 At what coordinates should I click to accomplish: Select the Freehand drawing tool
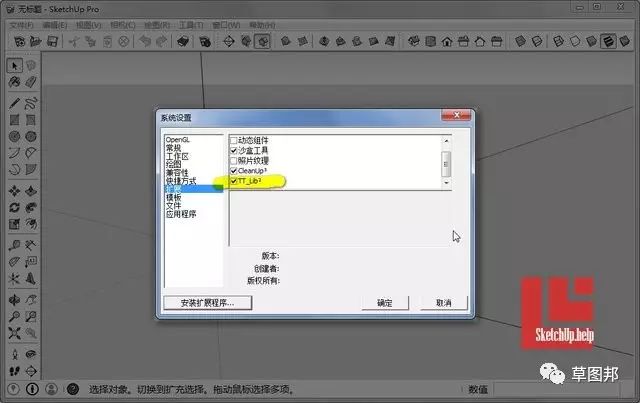(31, 103)
